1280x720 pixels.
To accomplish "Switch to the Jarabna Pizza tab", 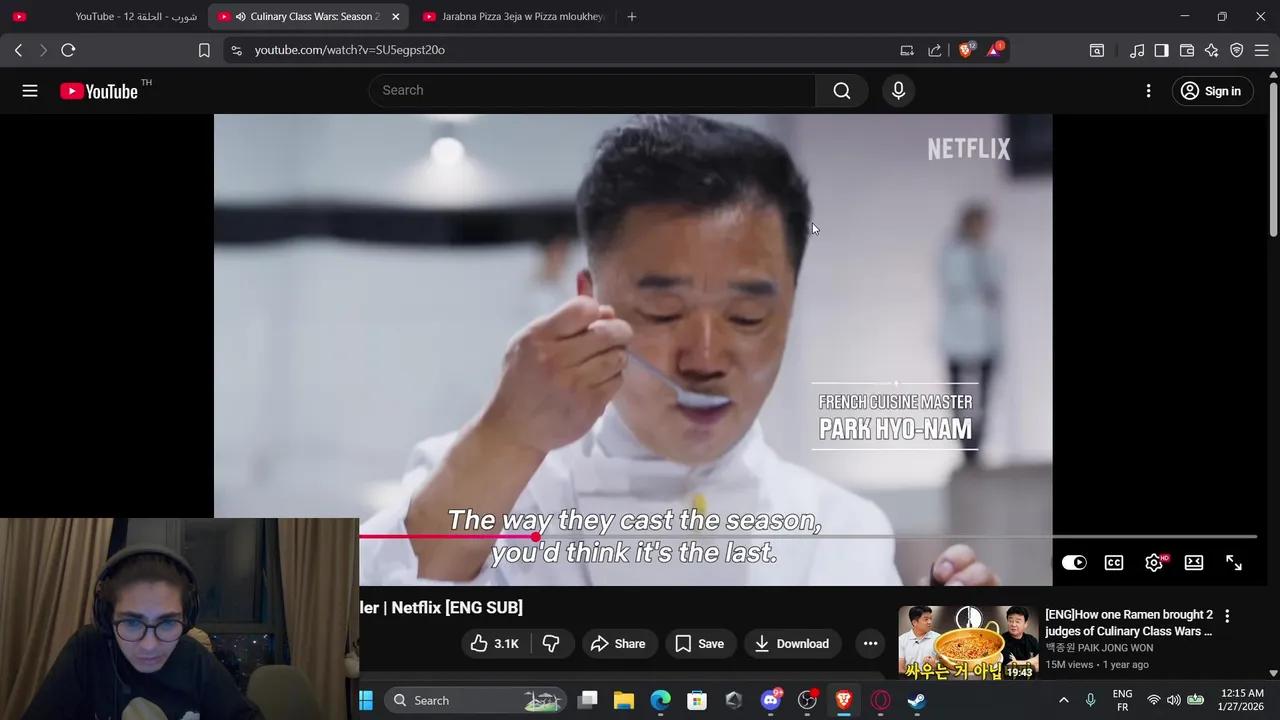I will point(514,17).
